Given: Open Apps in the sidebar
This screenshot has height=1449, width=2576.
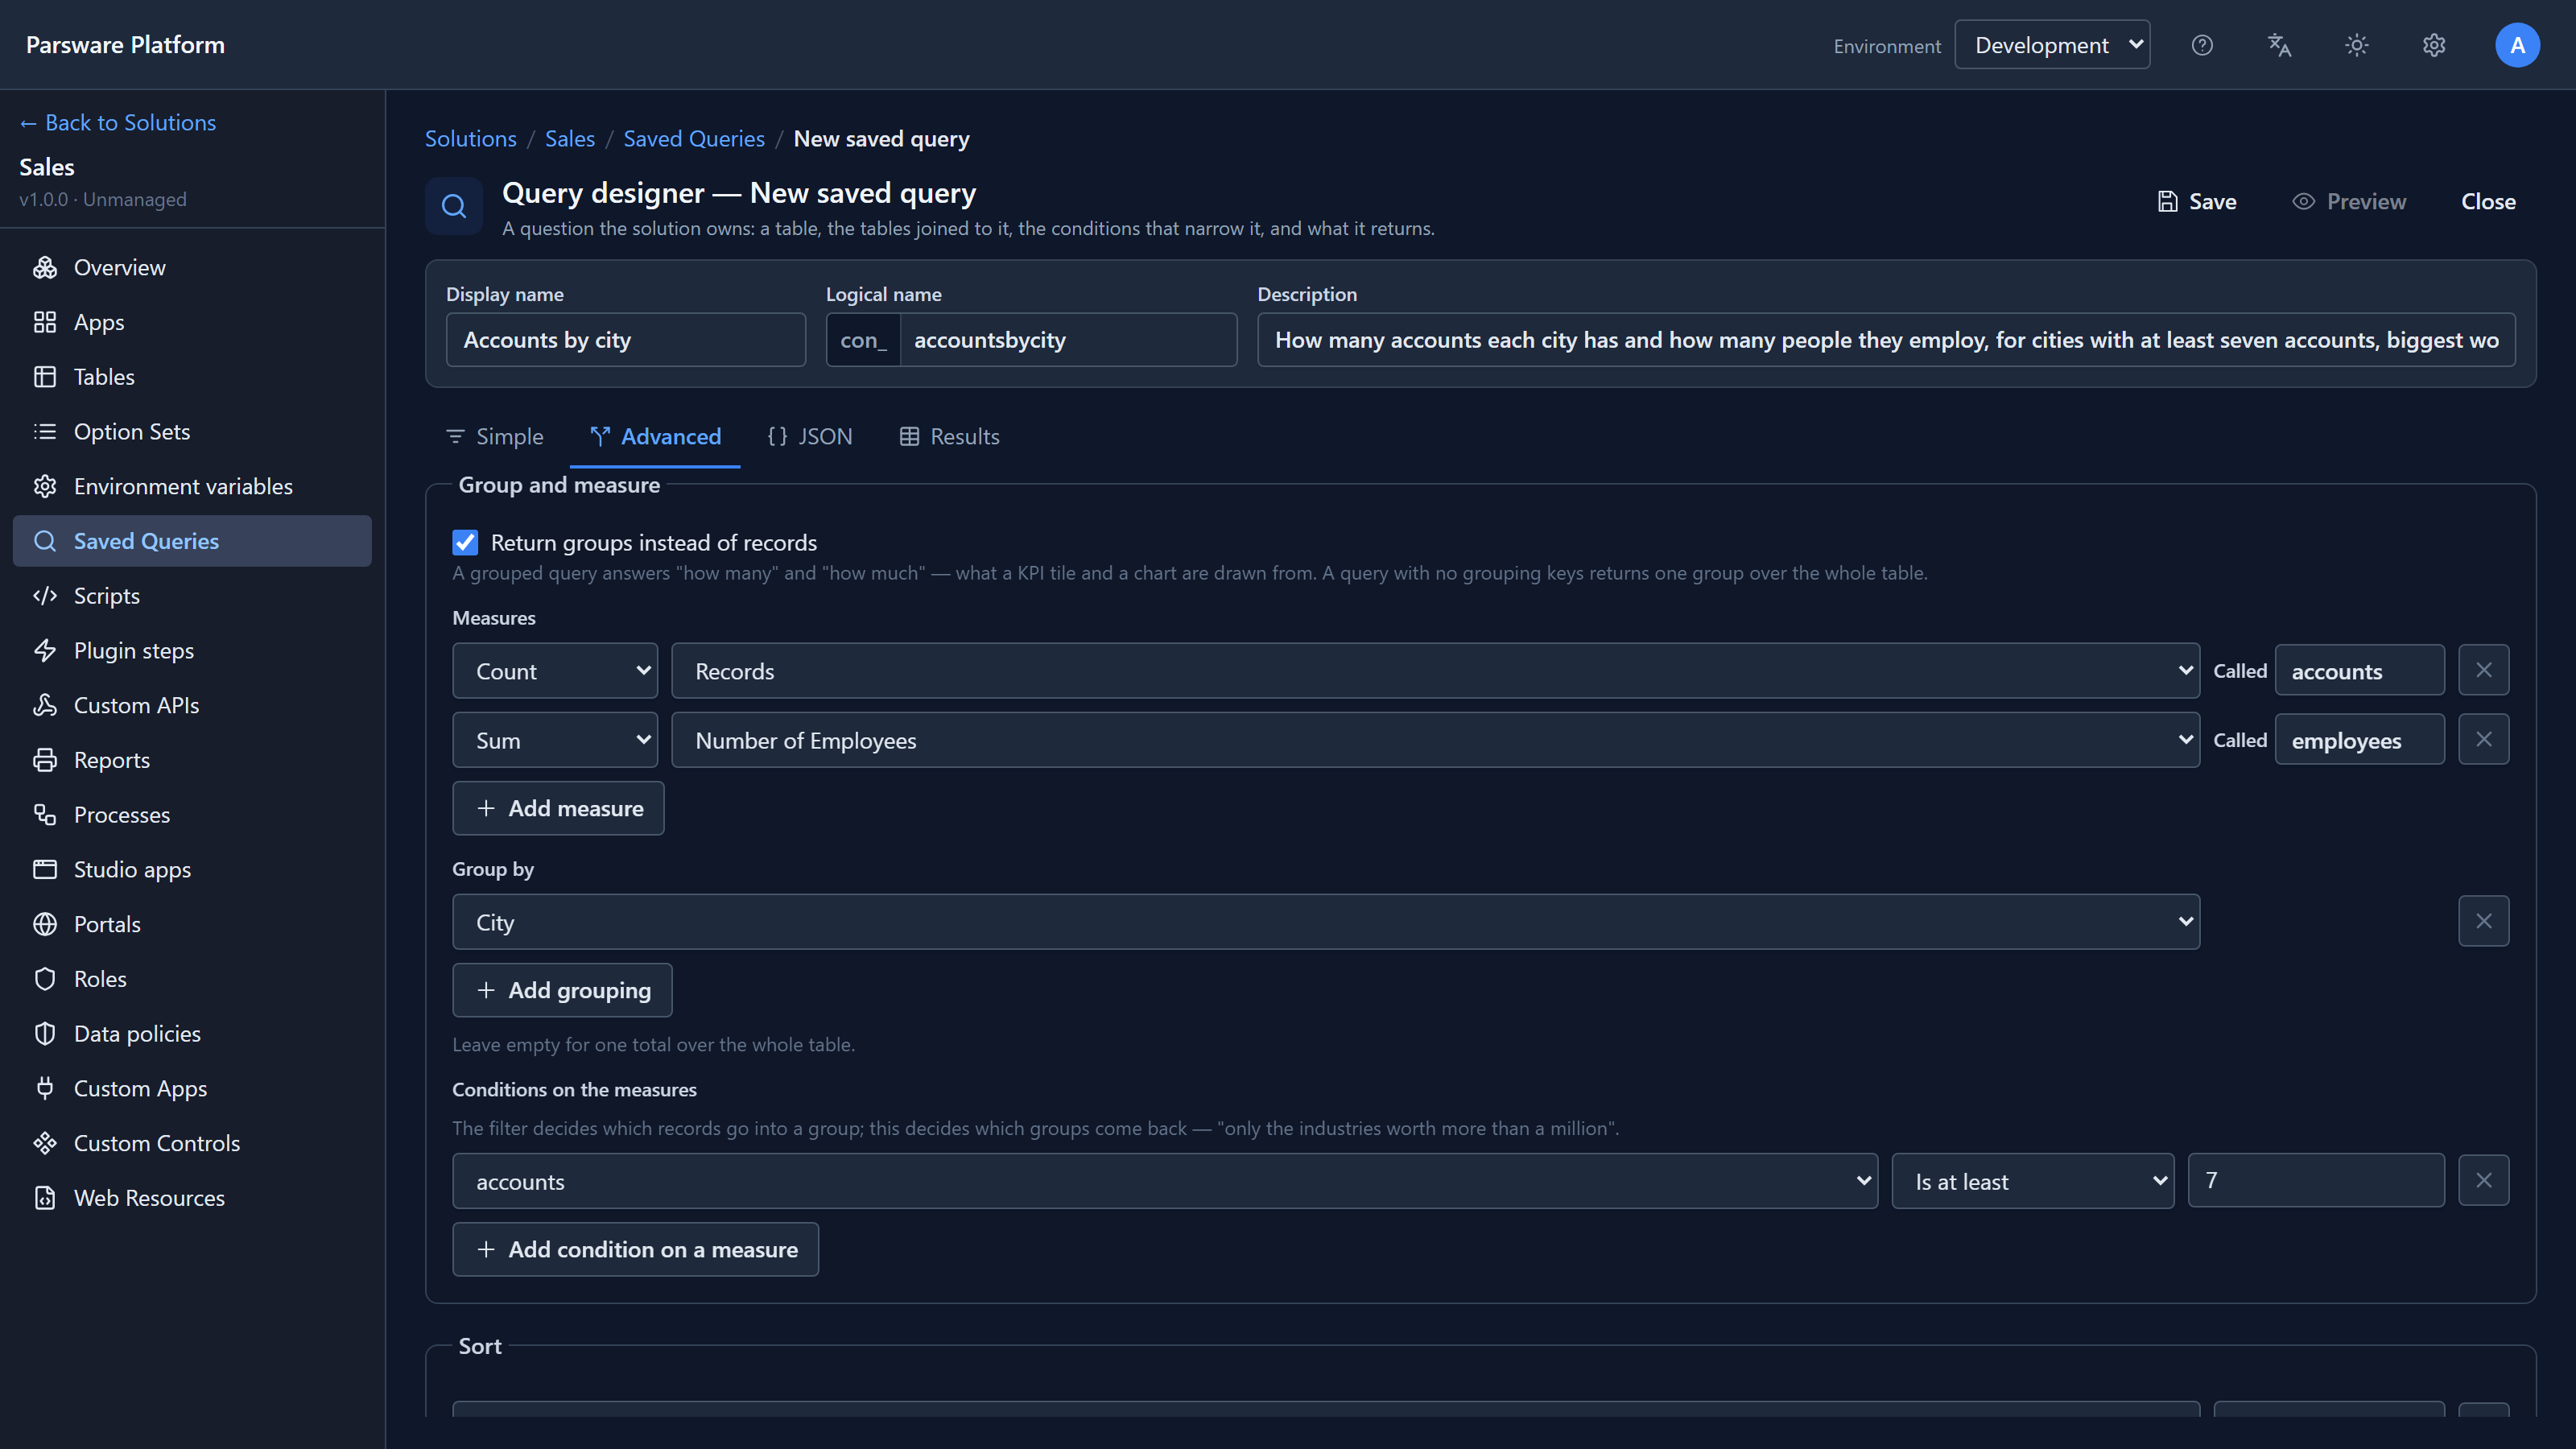Looking at the screenshot, I should click(x=192, y=322).
